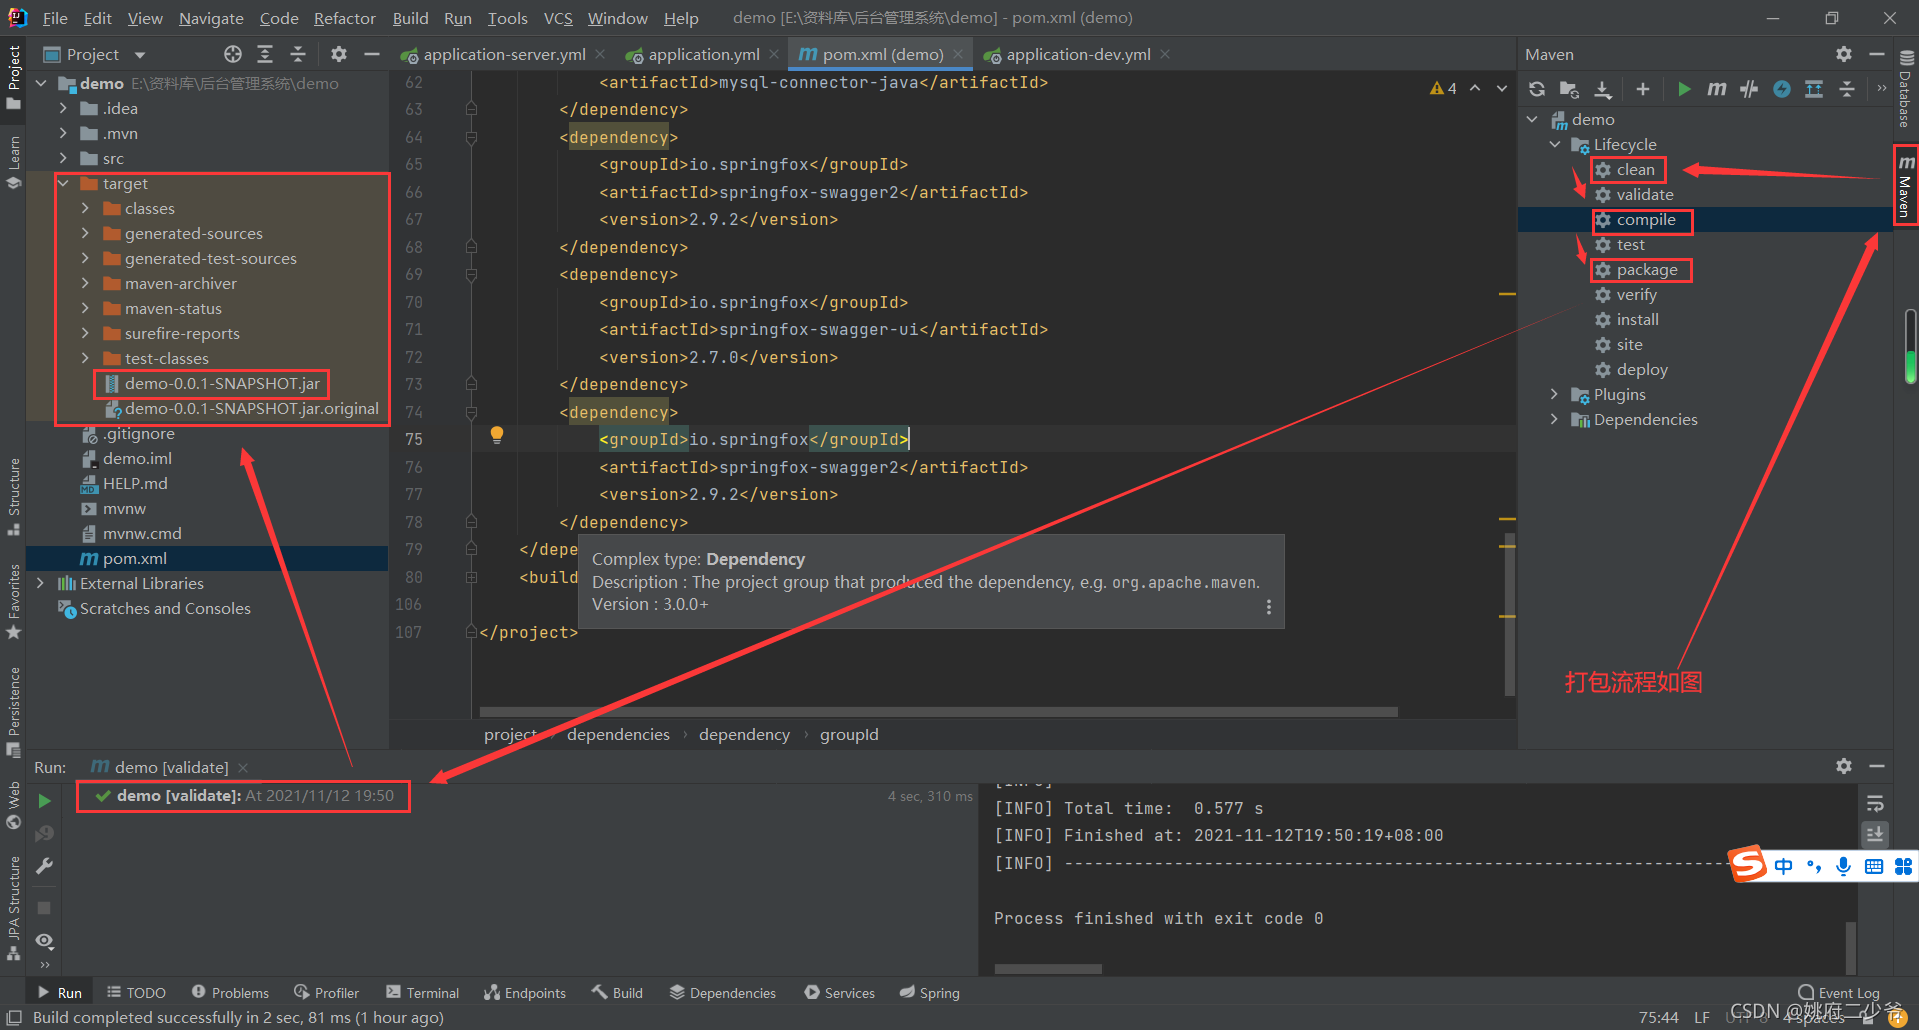Expand External Libraries node
The width and height of the screenshot is (1919, 1030).
(x=40, y=583)
